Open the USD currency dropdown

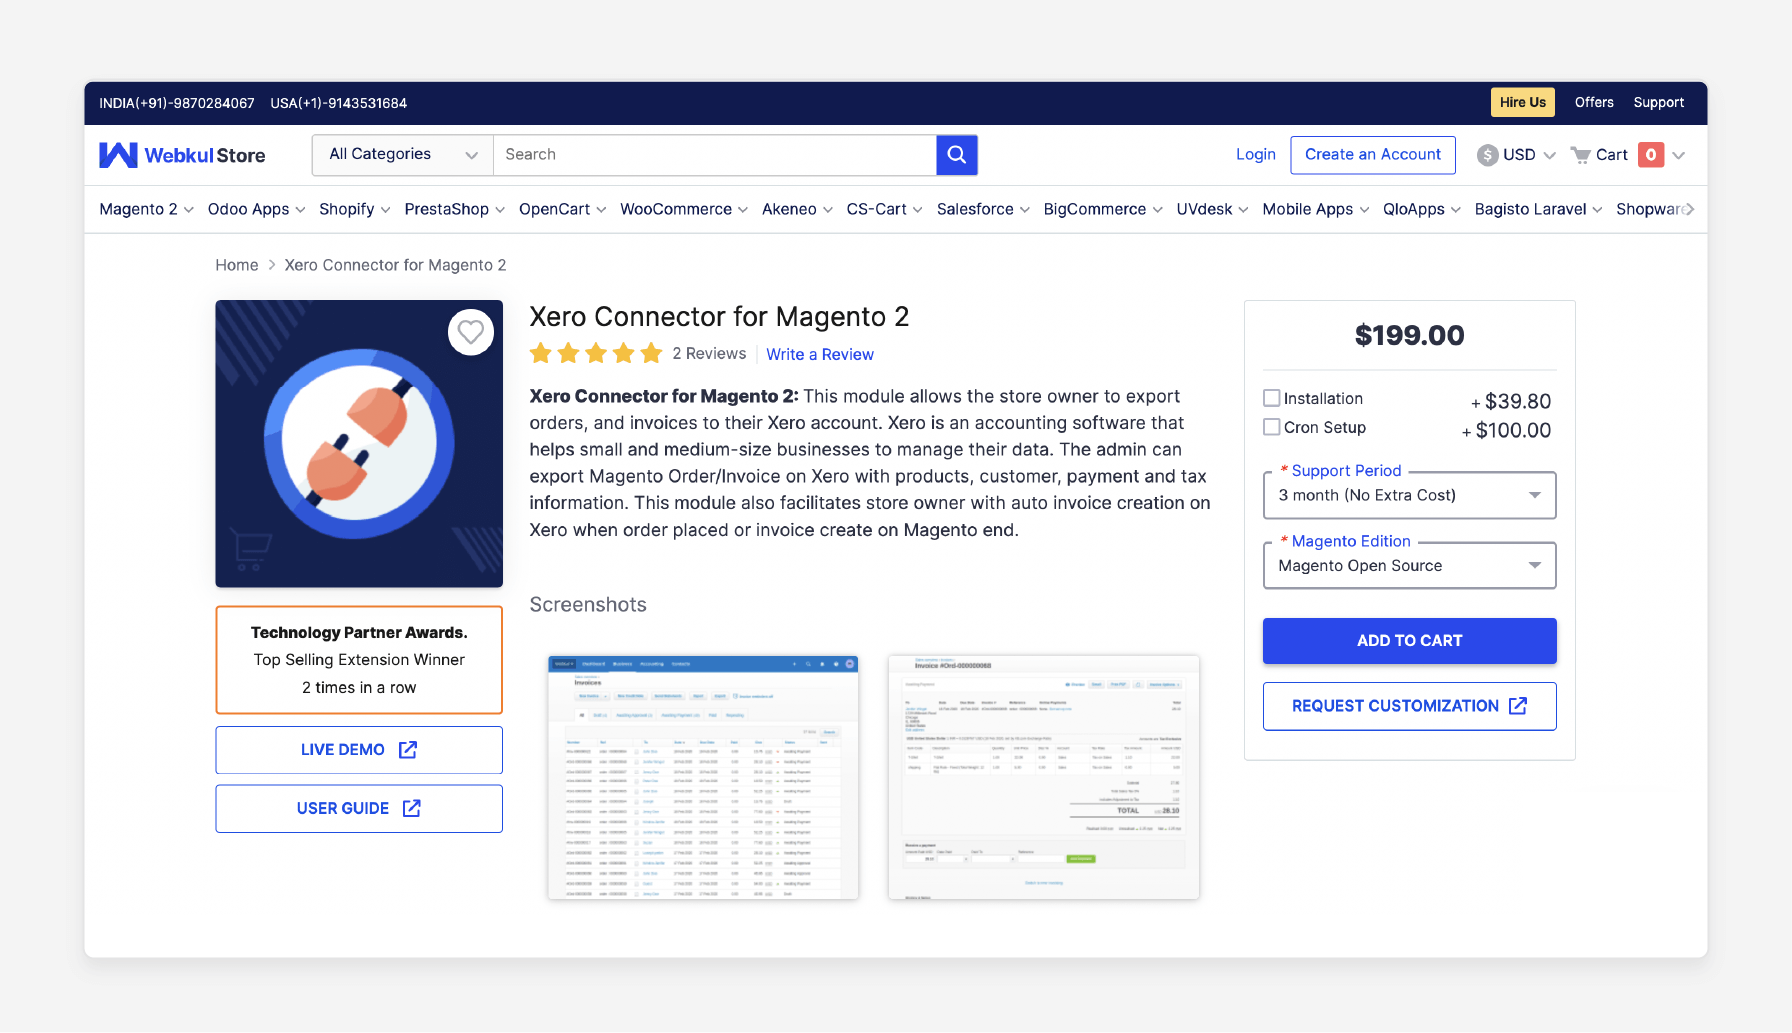pyautogui.click(x=1517, y=155)
